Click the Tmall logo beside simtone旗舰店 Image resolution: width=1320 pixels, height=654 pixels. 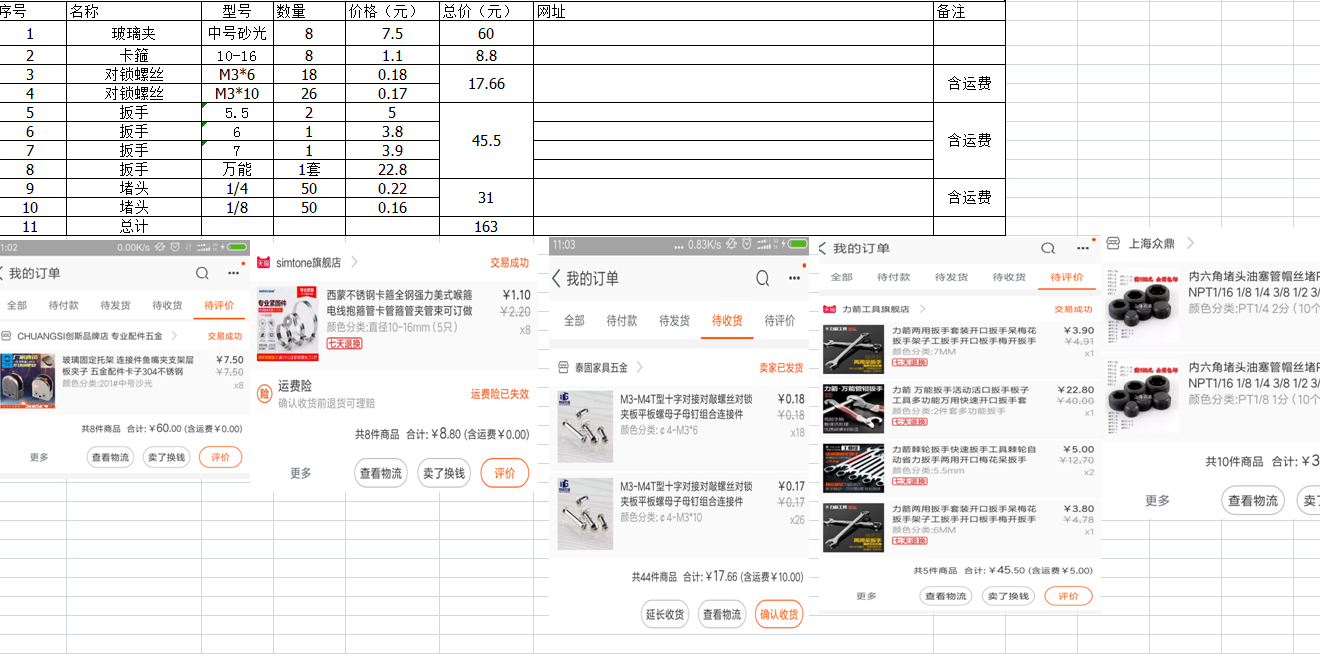click(264, 263)
